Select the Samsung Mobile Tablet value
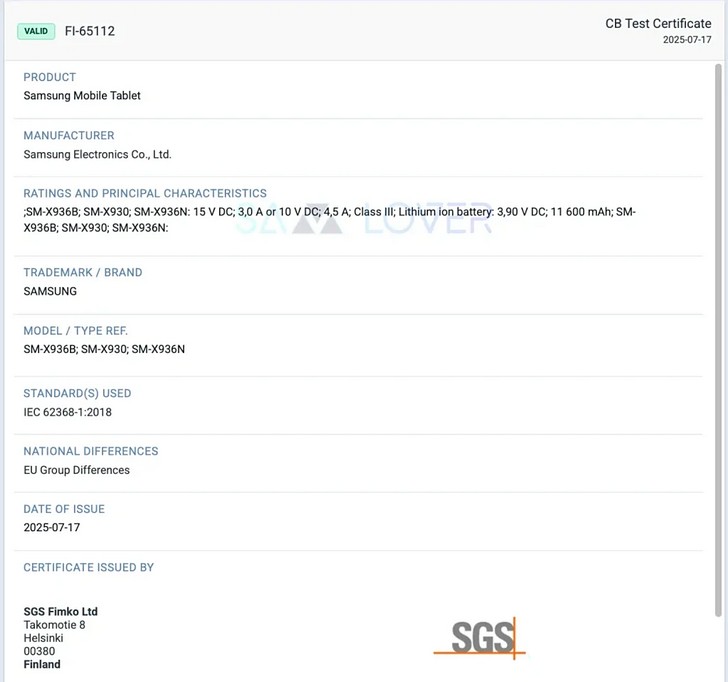 [82, 96]
